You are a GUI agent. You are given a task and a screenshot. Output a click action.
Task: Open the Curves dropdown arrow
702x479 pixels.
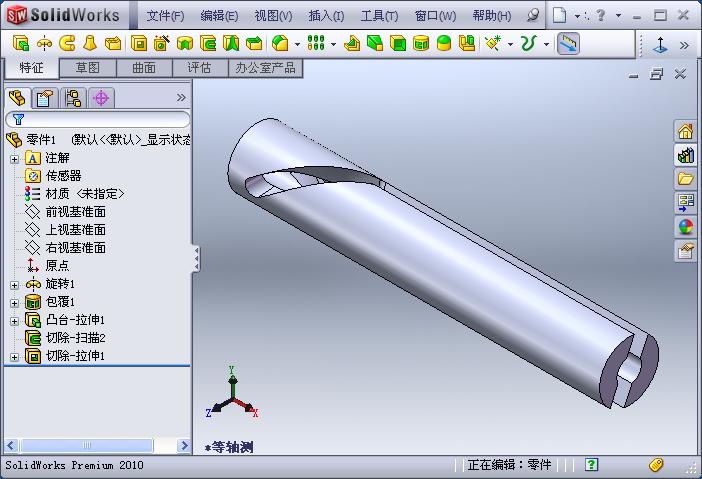pyautogui.click(x=546, y=44)
